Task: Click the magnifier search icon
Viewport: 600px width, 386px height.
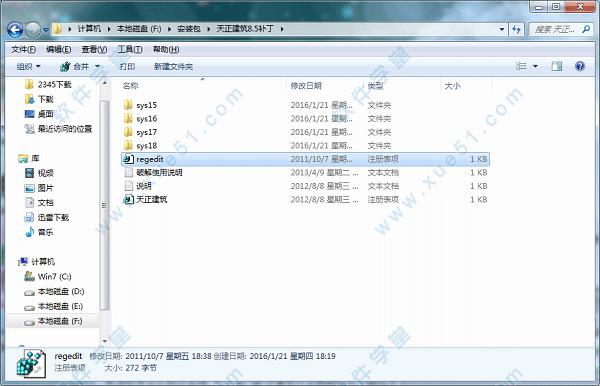Action: (x=585, y=29)
